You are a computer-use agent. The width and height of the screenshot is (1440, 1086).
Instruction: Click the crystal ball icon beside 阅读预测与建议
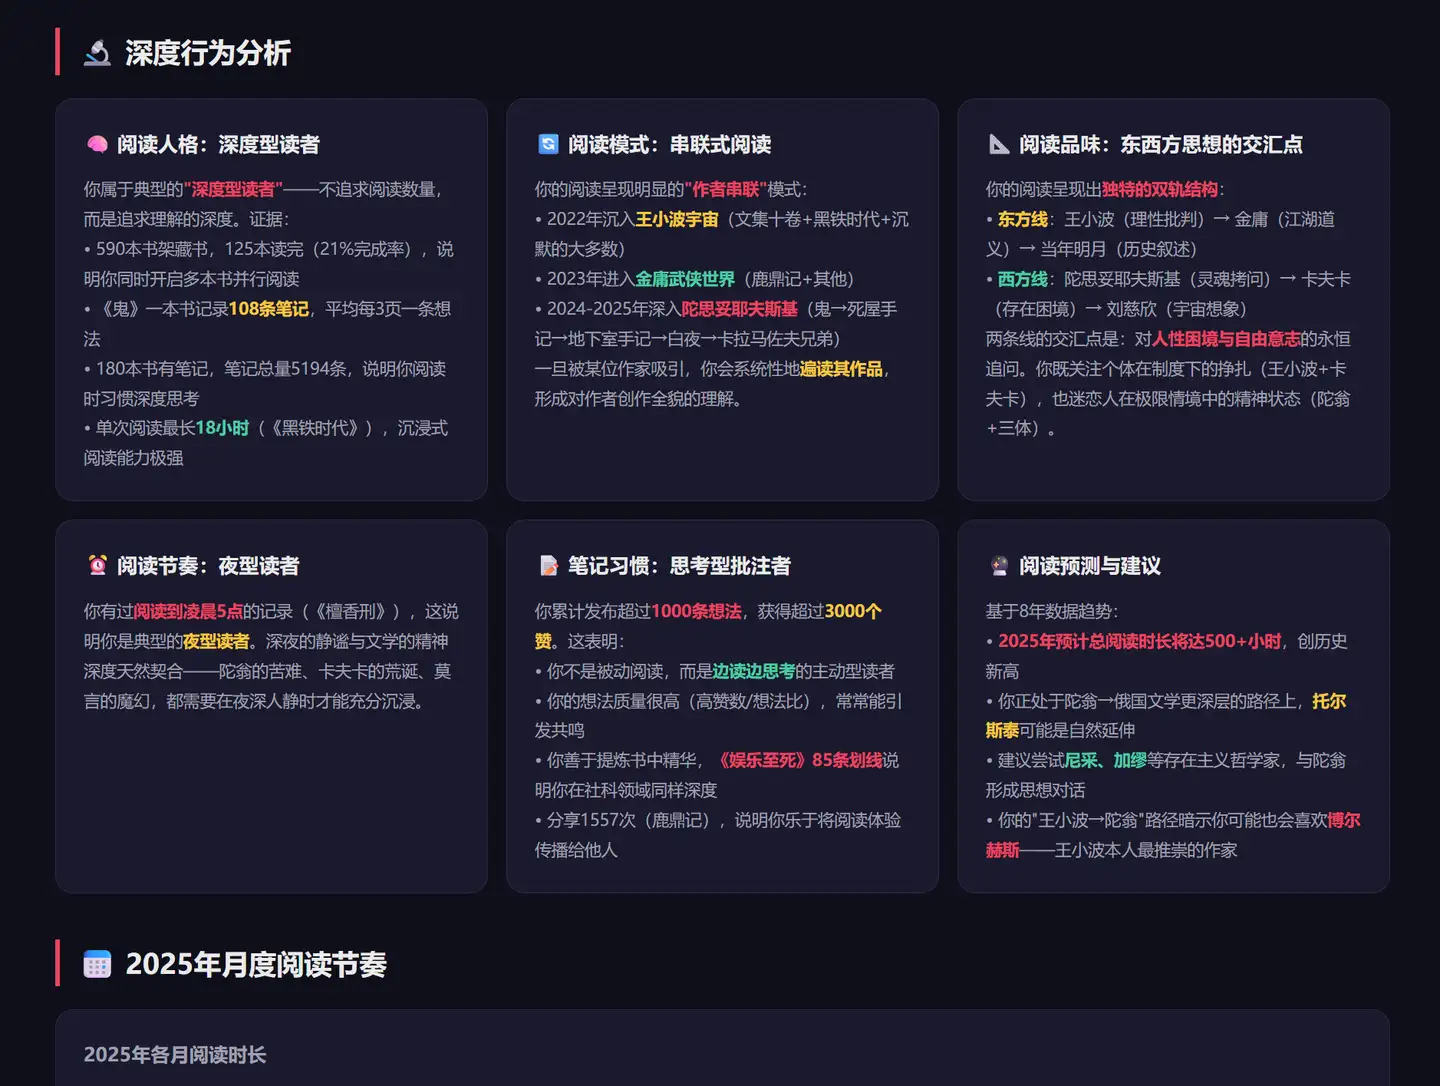pos(999,566)
